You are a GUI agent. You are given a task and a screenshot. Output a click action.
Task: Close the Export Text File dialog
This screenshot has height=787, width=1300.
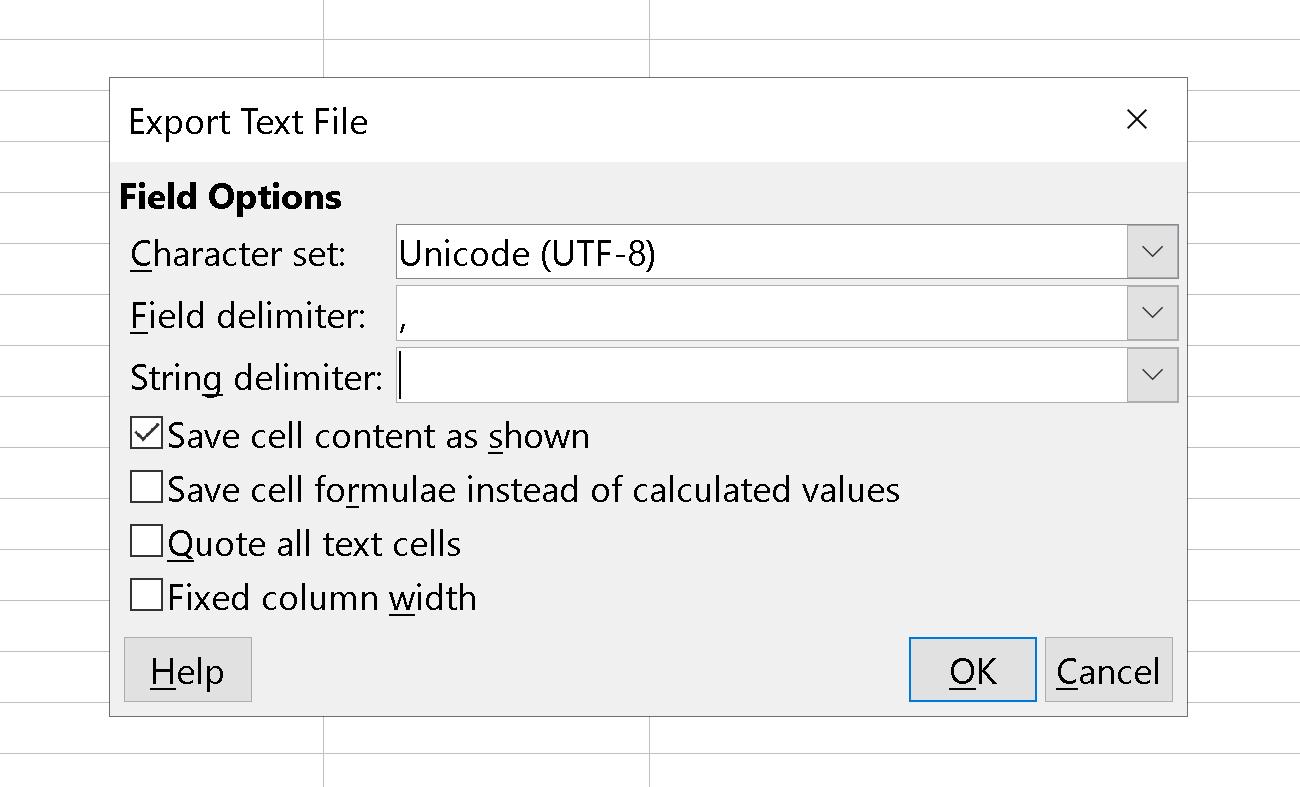1136,120
